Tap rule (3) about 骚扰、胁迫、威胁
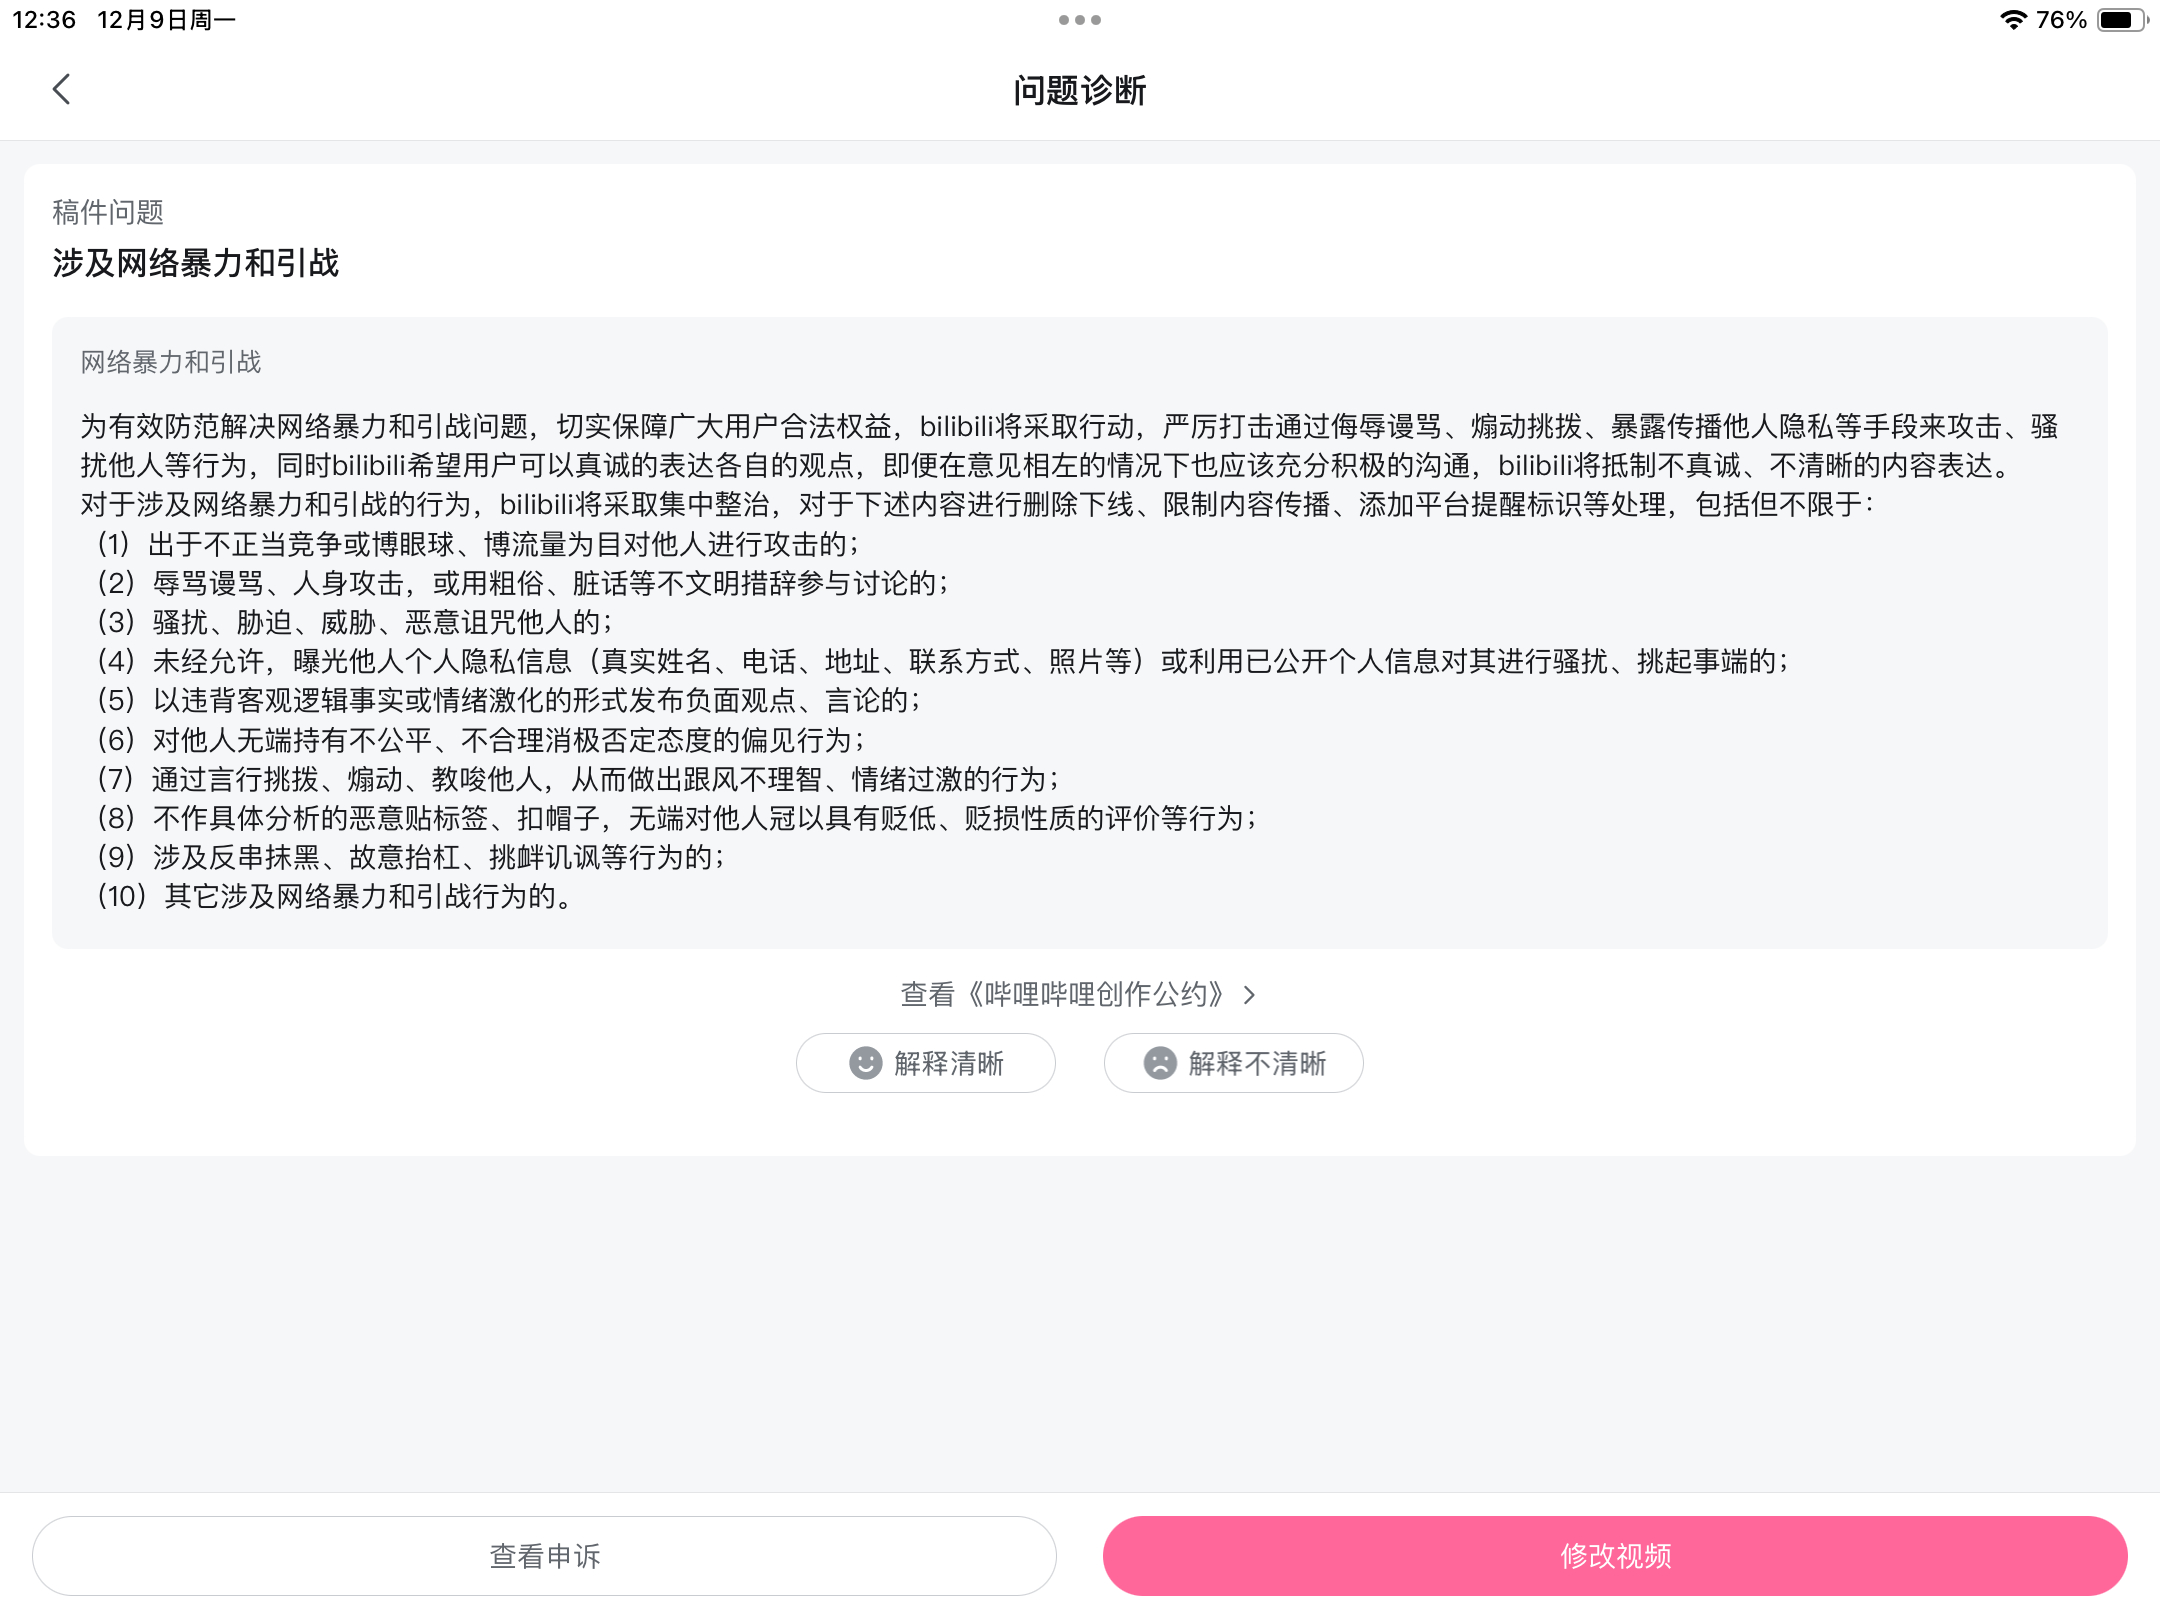The width and height of the screenshot is (2160, 1620). [355, 622]
